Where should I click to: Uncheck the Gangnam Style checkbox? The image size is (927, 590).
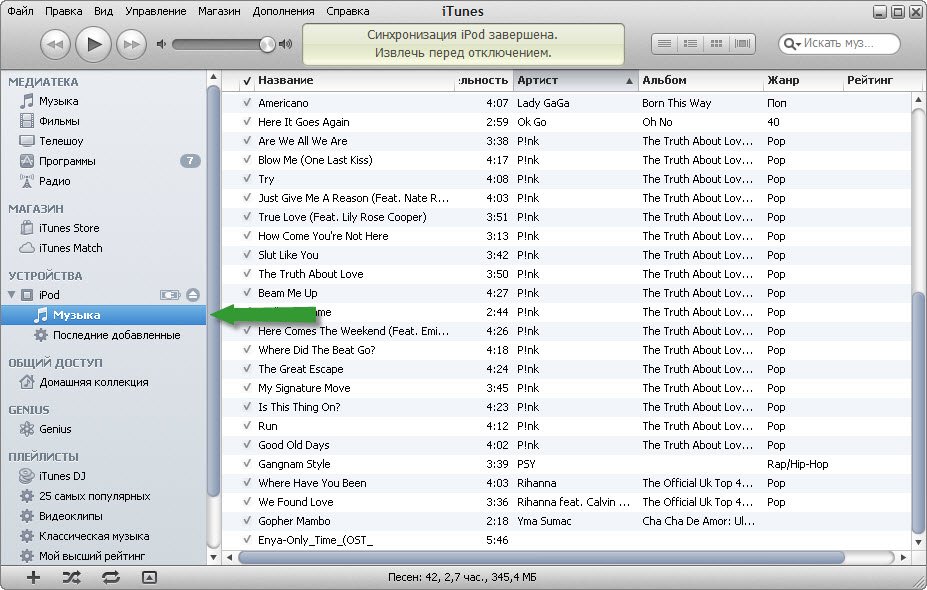247,464
